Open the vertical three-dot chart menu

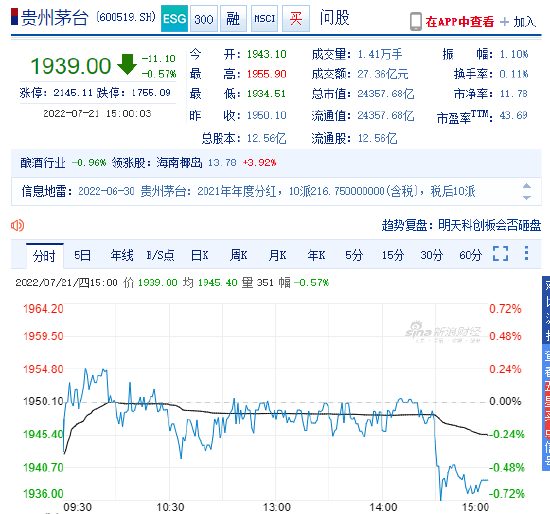tap(526, 253)
